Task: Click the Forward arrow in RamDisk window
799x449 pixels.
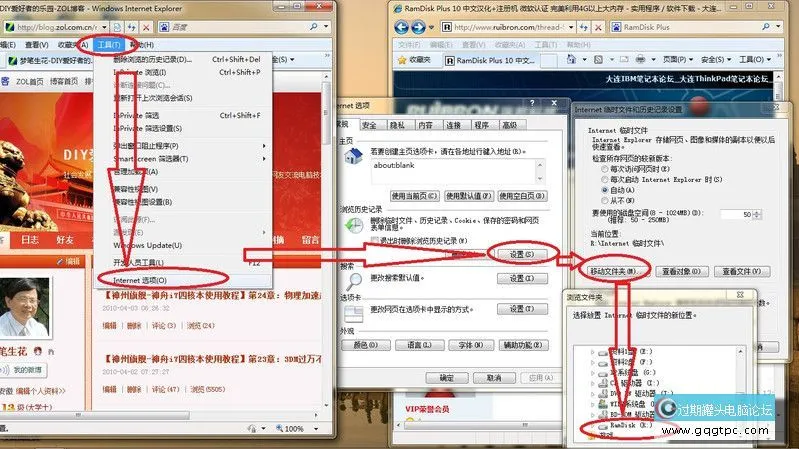Action: (418, 27)
